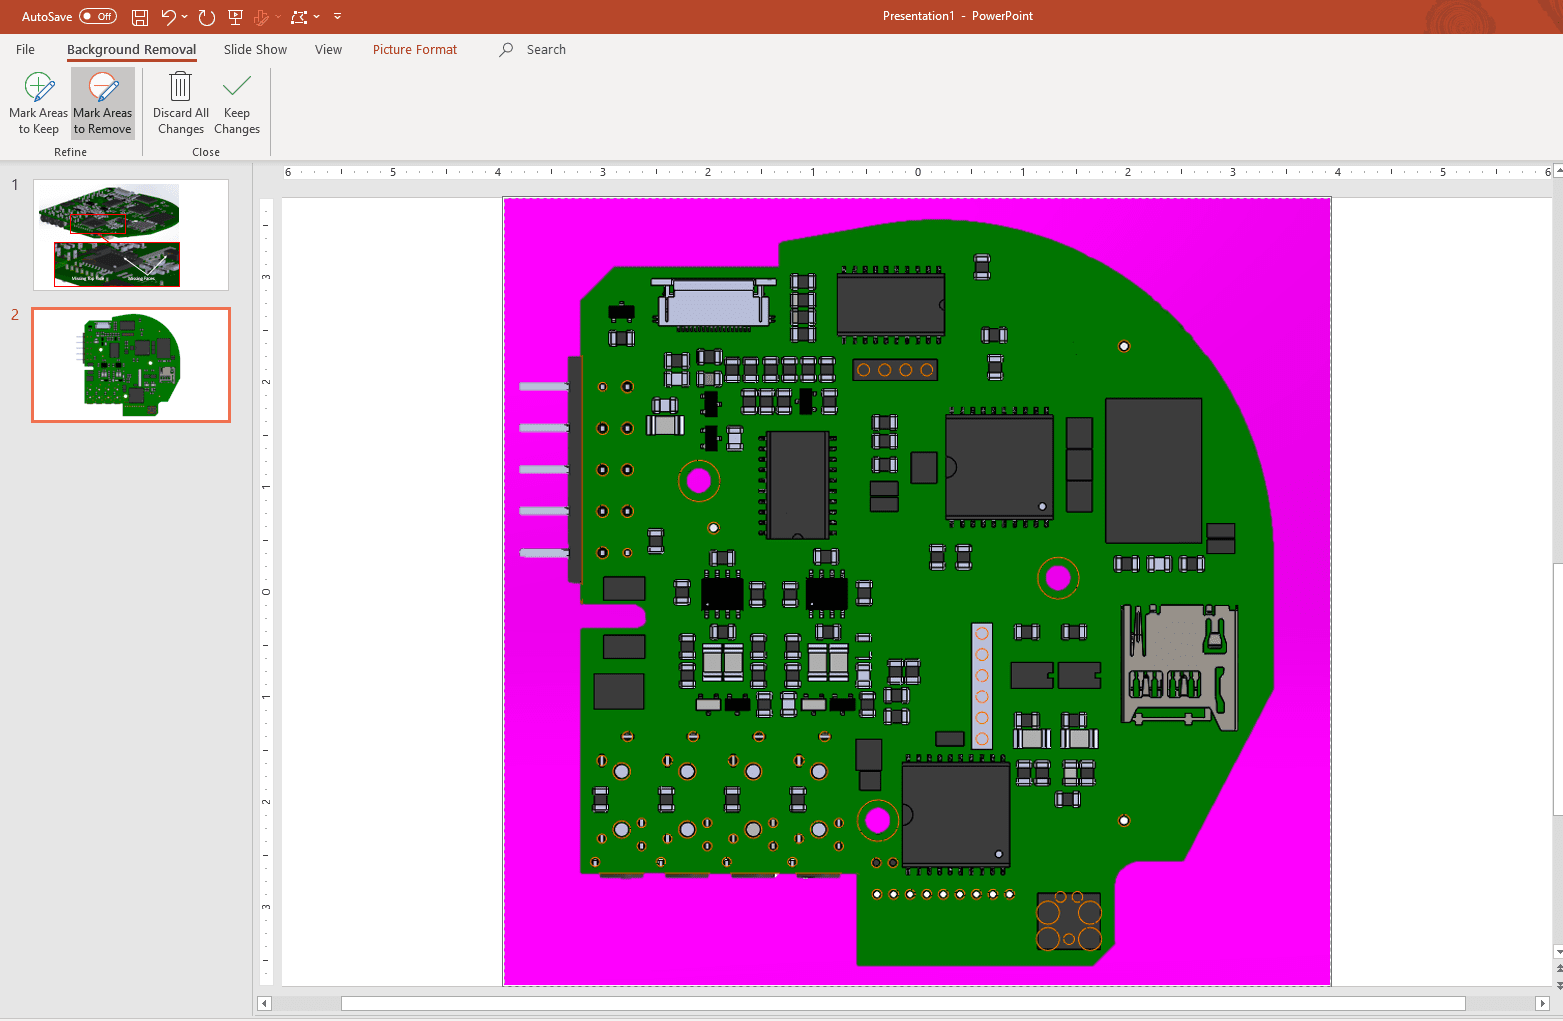Viewport: 1563px width, 1021px height.
Task: Click the lasso select icon in quick access
Action: click(x=299, y=17)
